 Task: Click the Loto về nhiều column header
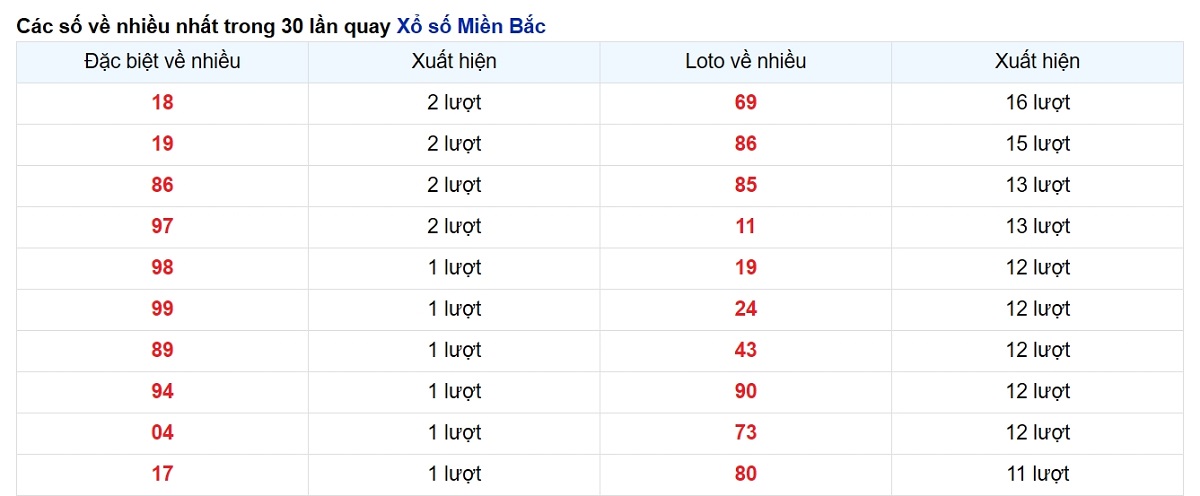coord(746,61)
